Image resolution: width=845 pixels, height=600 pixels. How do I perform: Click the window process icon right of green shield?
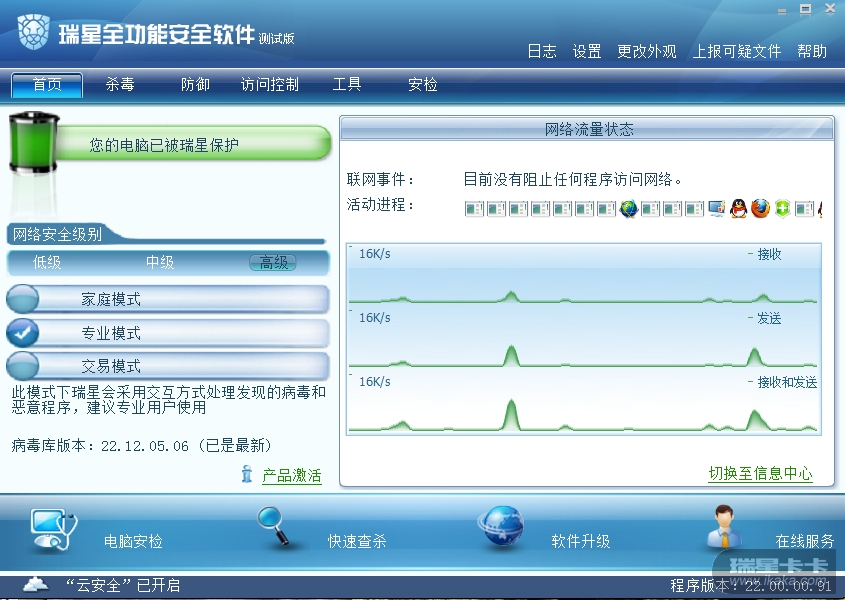pyautogui.click(x=804, y=209)
